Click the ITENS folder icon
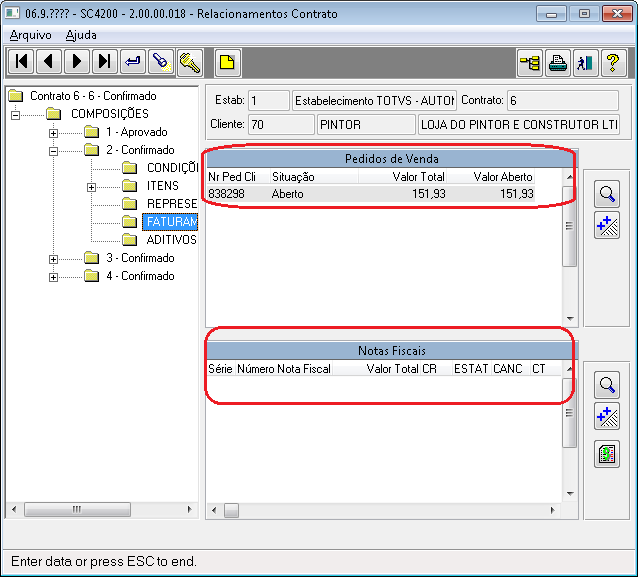Screen dimensions: 638x577 (130, 186)
